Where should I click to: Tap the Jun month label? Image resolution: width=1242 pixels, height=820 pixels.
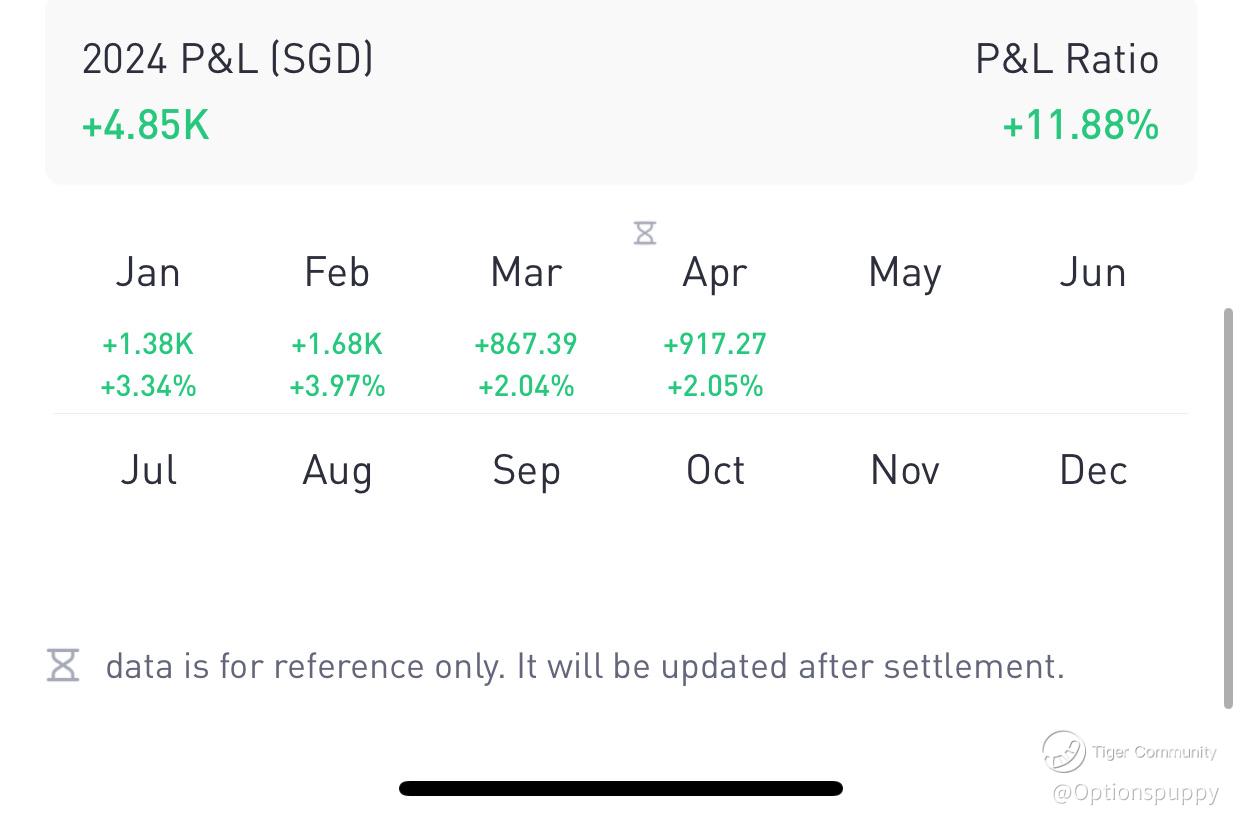click(1093, 272)
